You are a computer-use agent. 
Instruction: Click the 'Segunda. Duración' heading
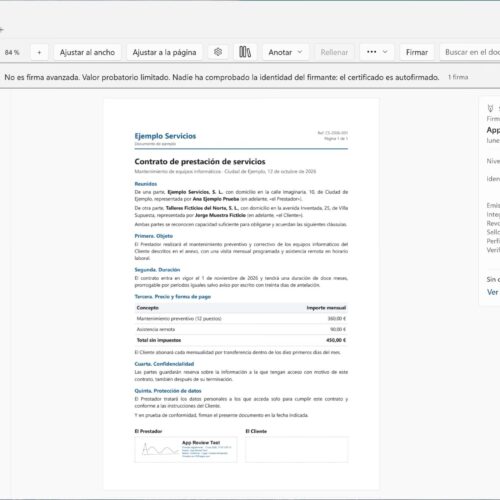coord(157,269)
